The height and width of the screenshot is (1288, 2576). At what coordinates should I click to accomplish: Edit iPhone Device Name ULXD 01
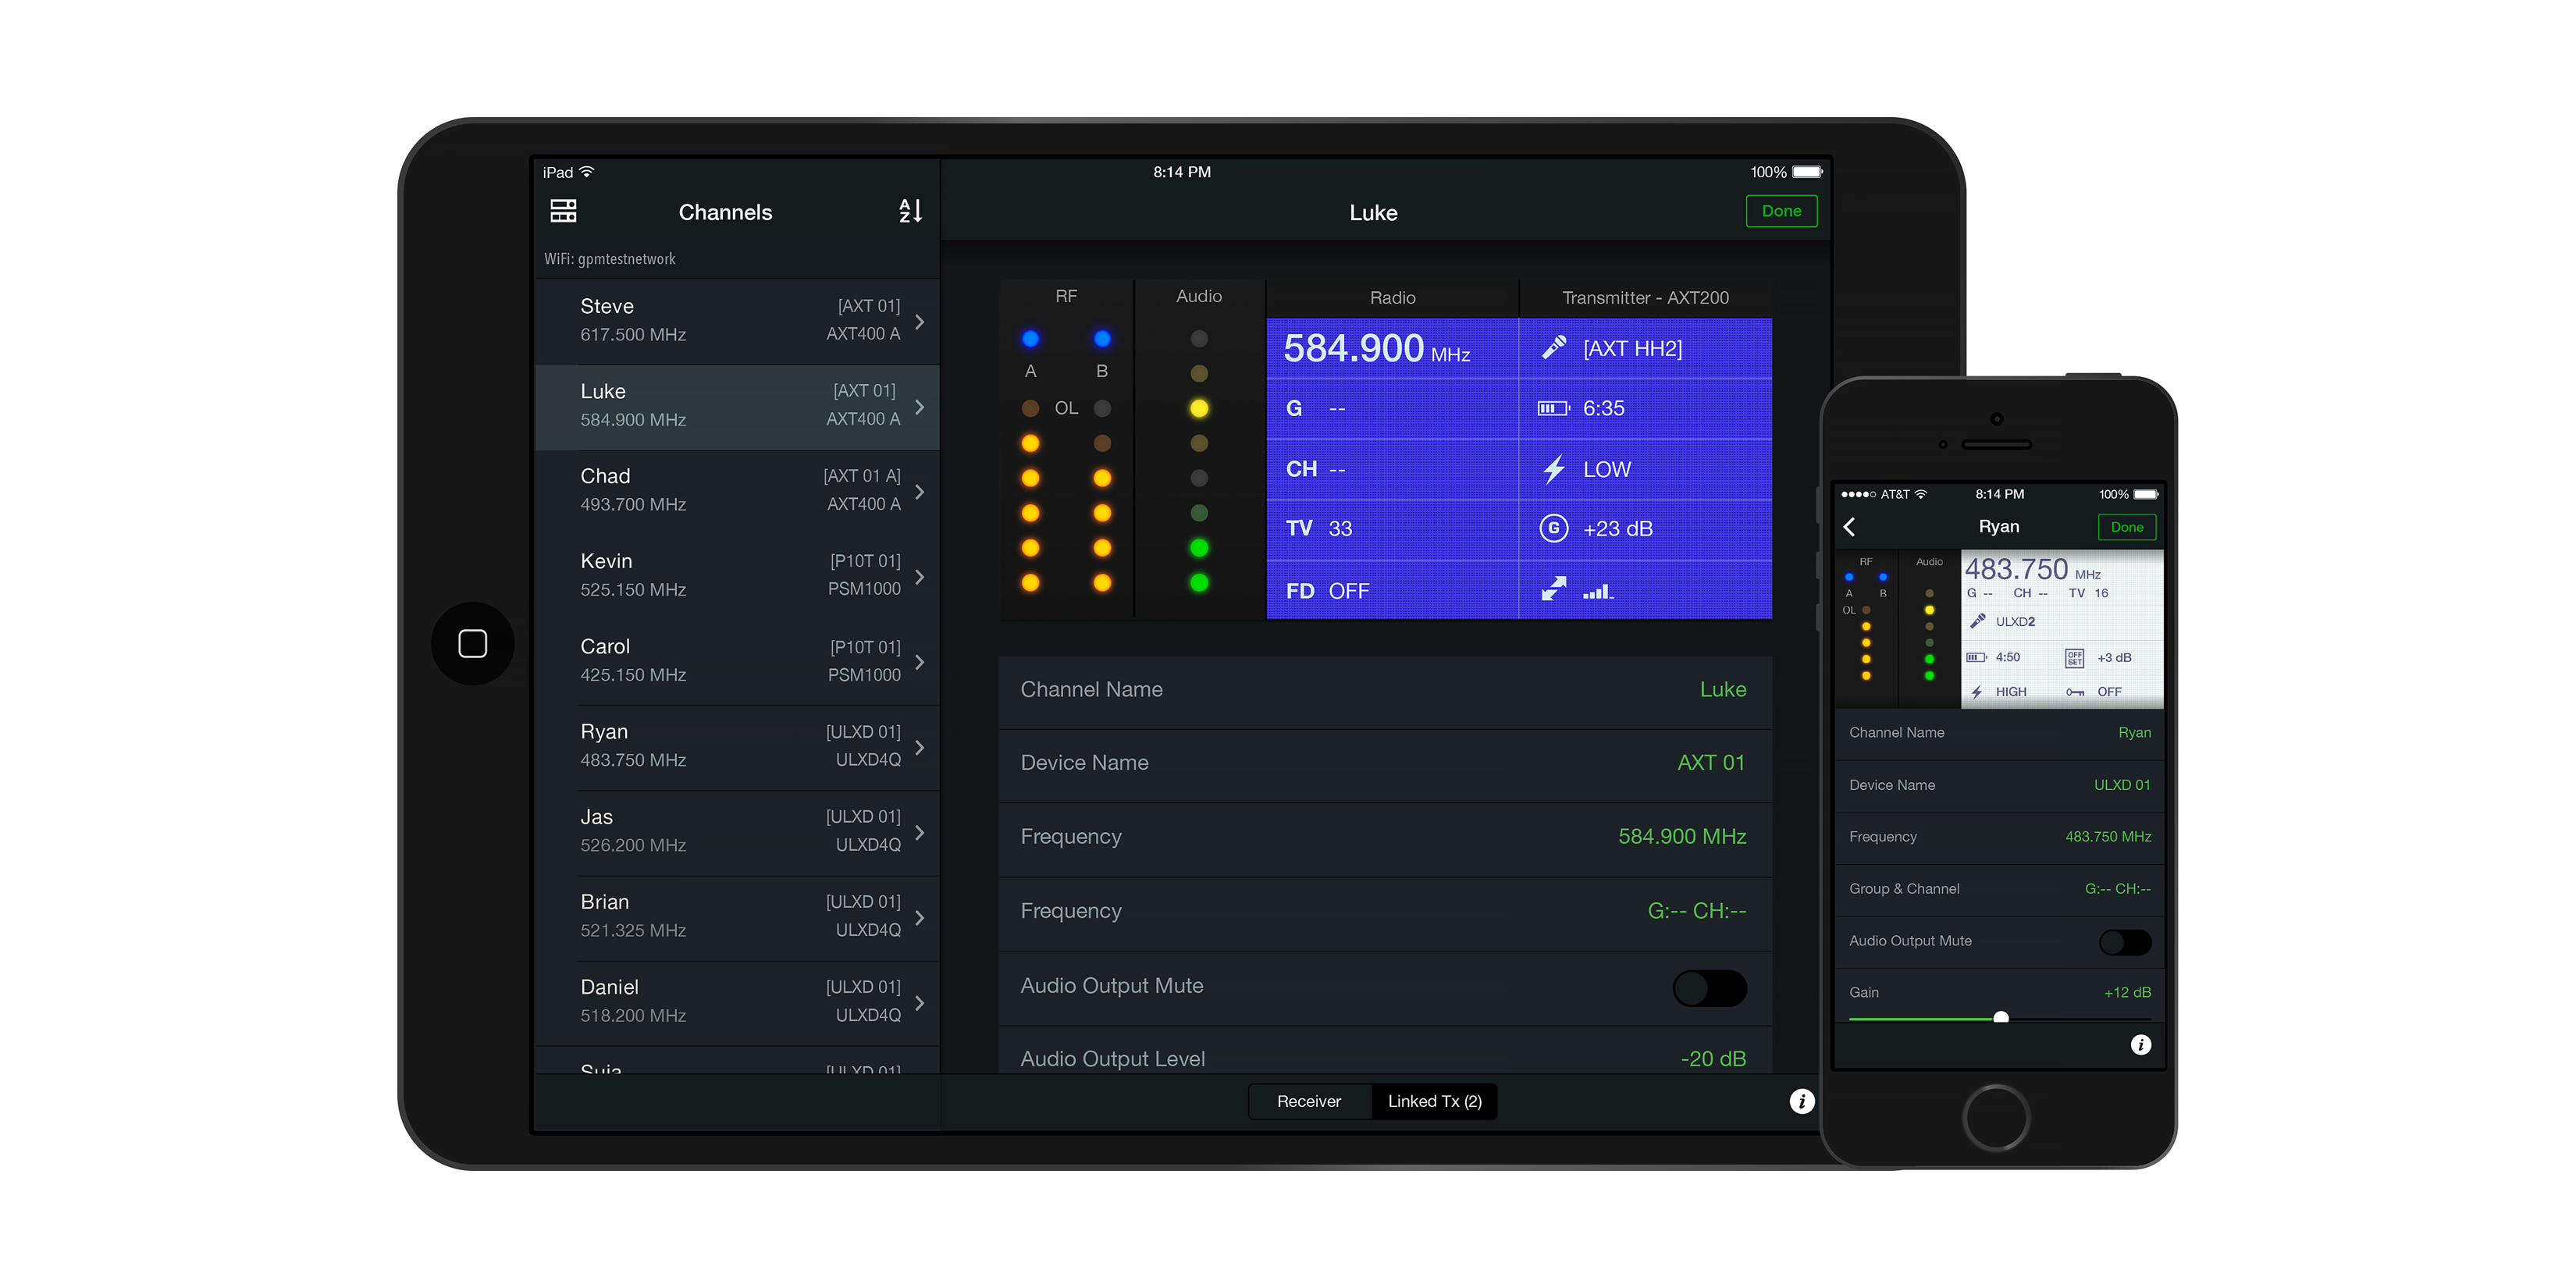point(1999,785)
